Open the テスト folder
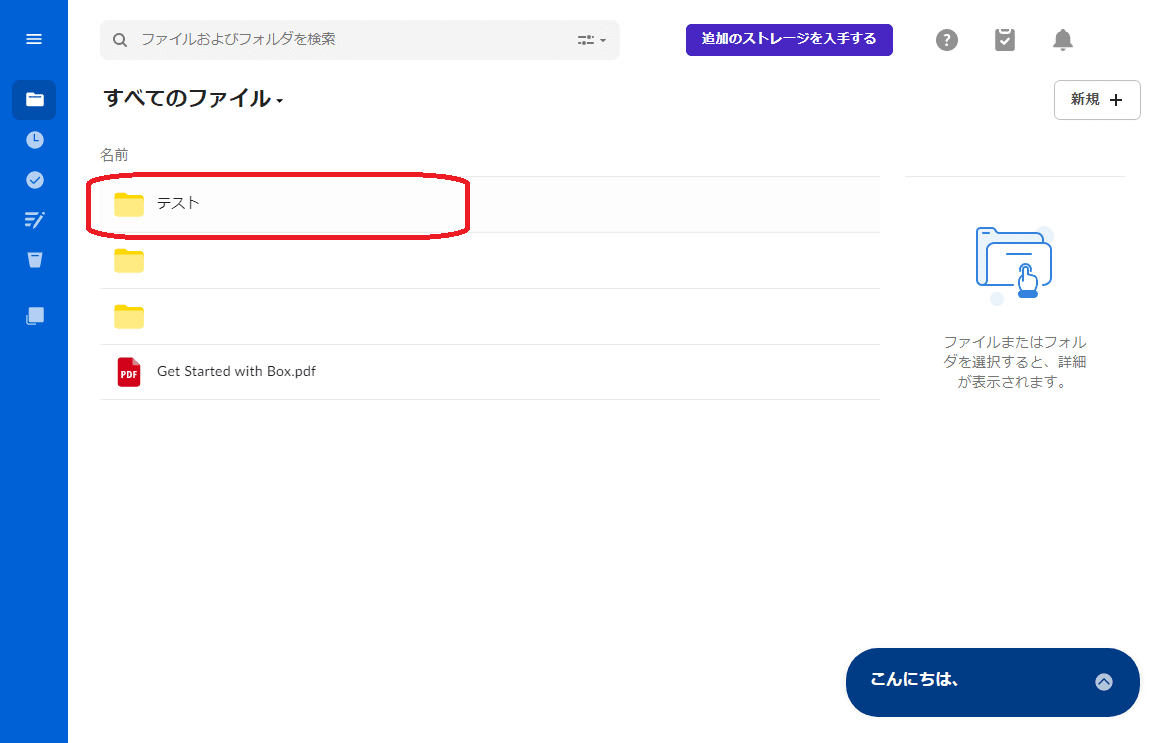The height and width of the screenshot is (743, 1173). pos(178,204)
